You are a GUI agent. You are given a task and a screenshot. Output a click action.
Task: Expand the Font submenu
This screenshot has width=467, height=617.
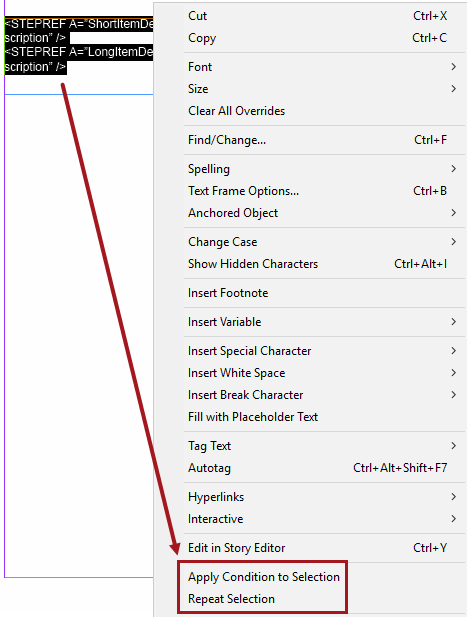point(309,67)
